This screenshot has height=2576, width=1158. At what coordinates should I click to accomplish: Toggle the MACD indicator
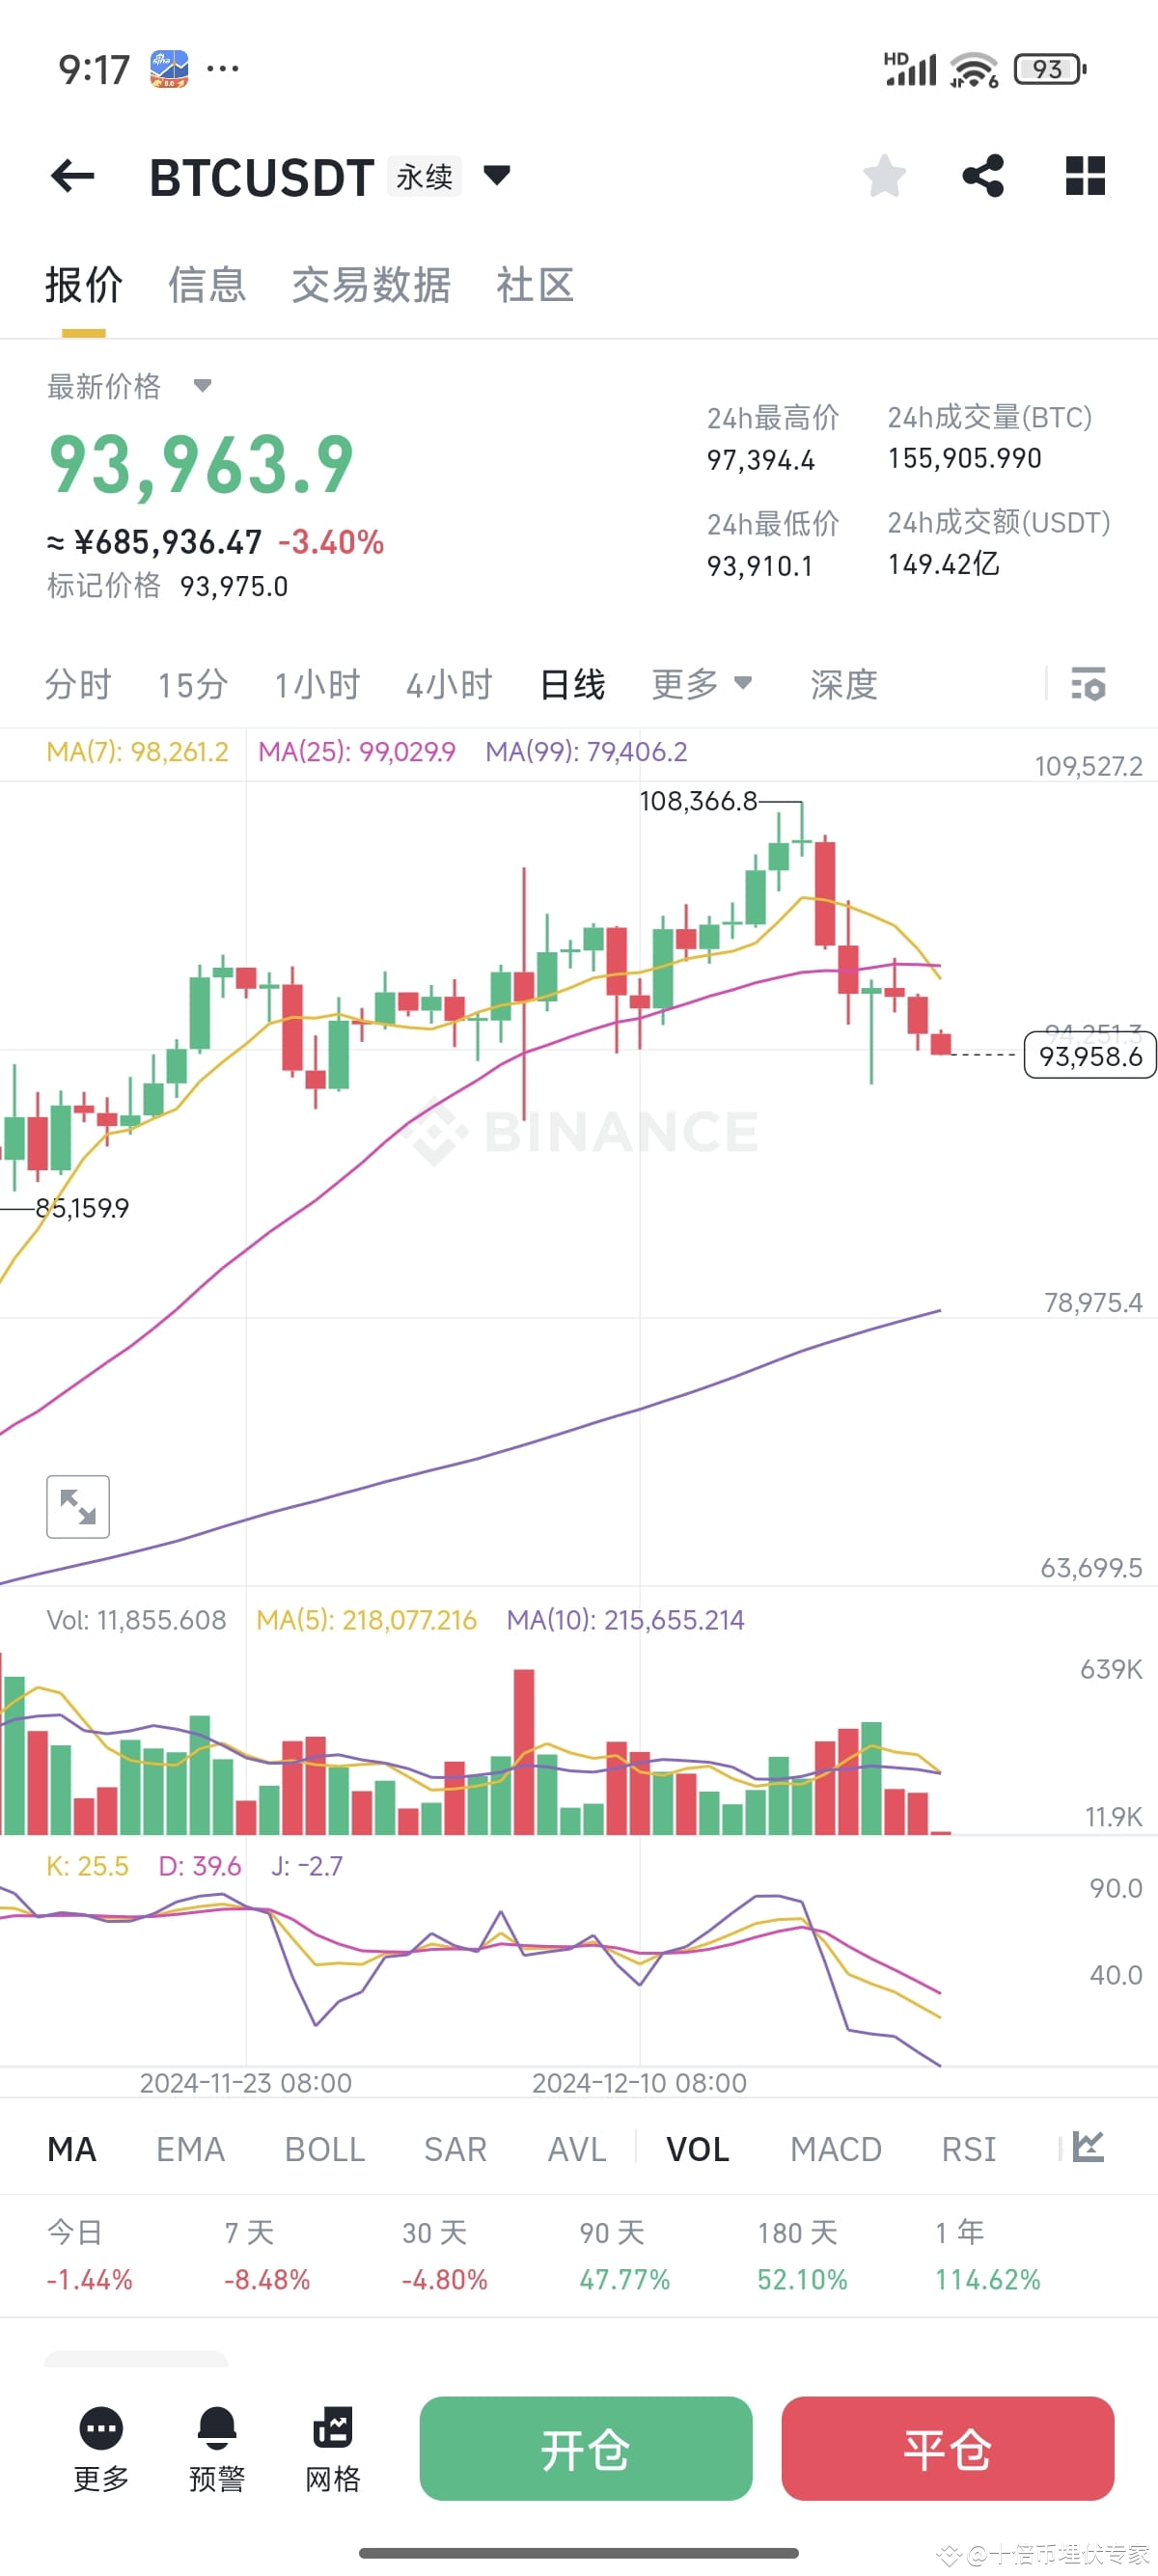[836, 2149]
